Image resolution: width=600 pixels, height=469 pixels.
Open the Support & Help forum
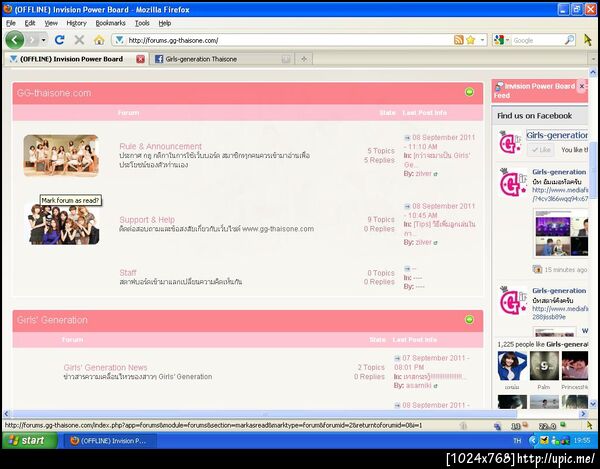click(x=147, y=220)
